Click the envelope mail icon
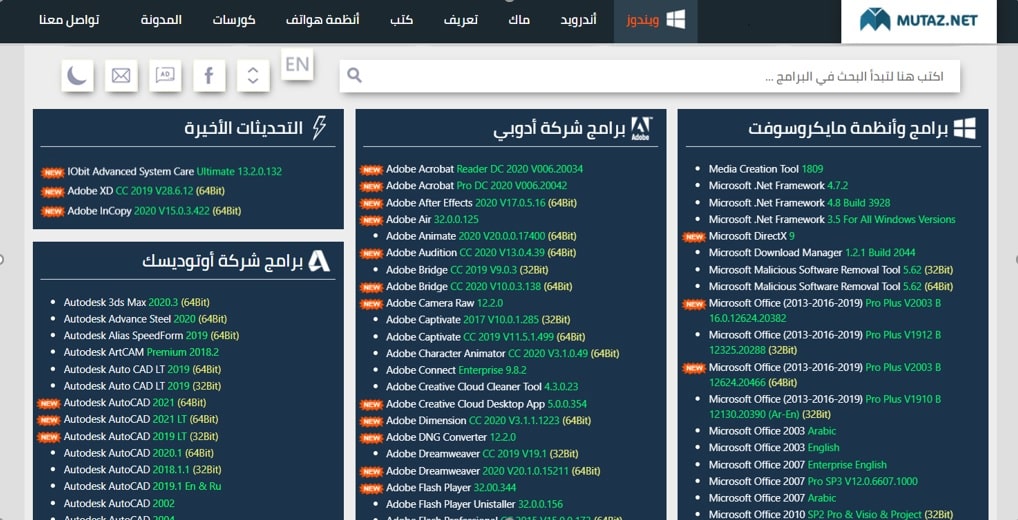Screen dimensions: 1018x520 click(121, 75)
